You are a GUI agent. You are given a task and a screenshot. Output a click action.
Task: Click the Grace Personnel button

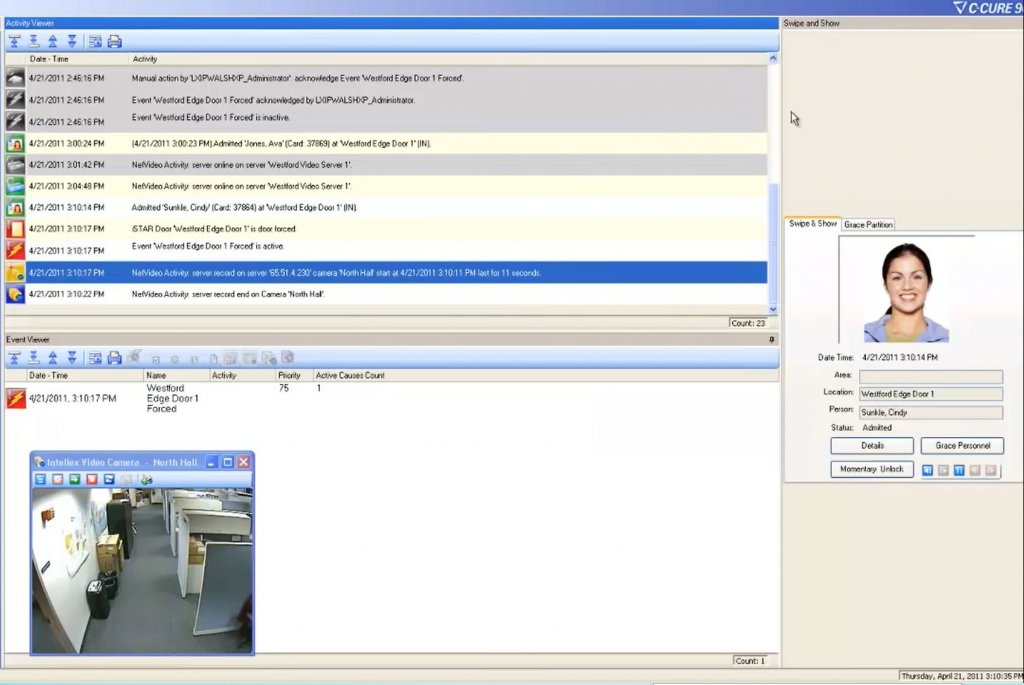tap(962, 446)
